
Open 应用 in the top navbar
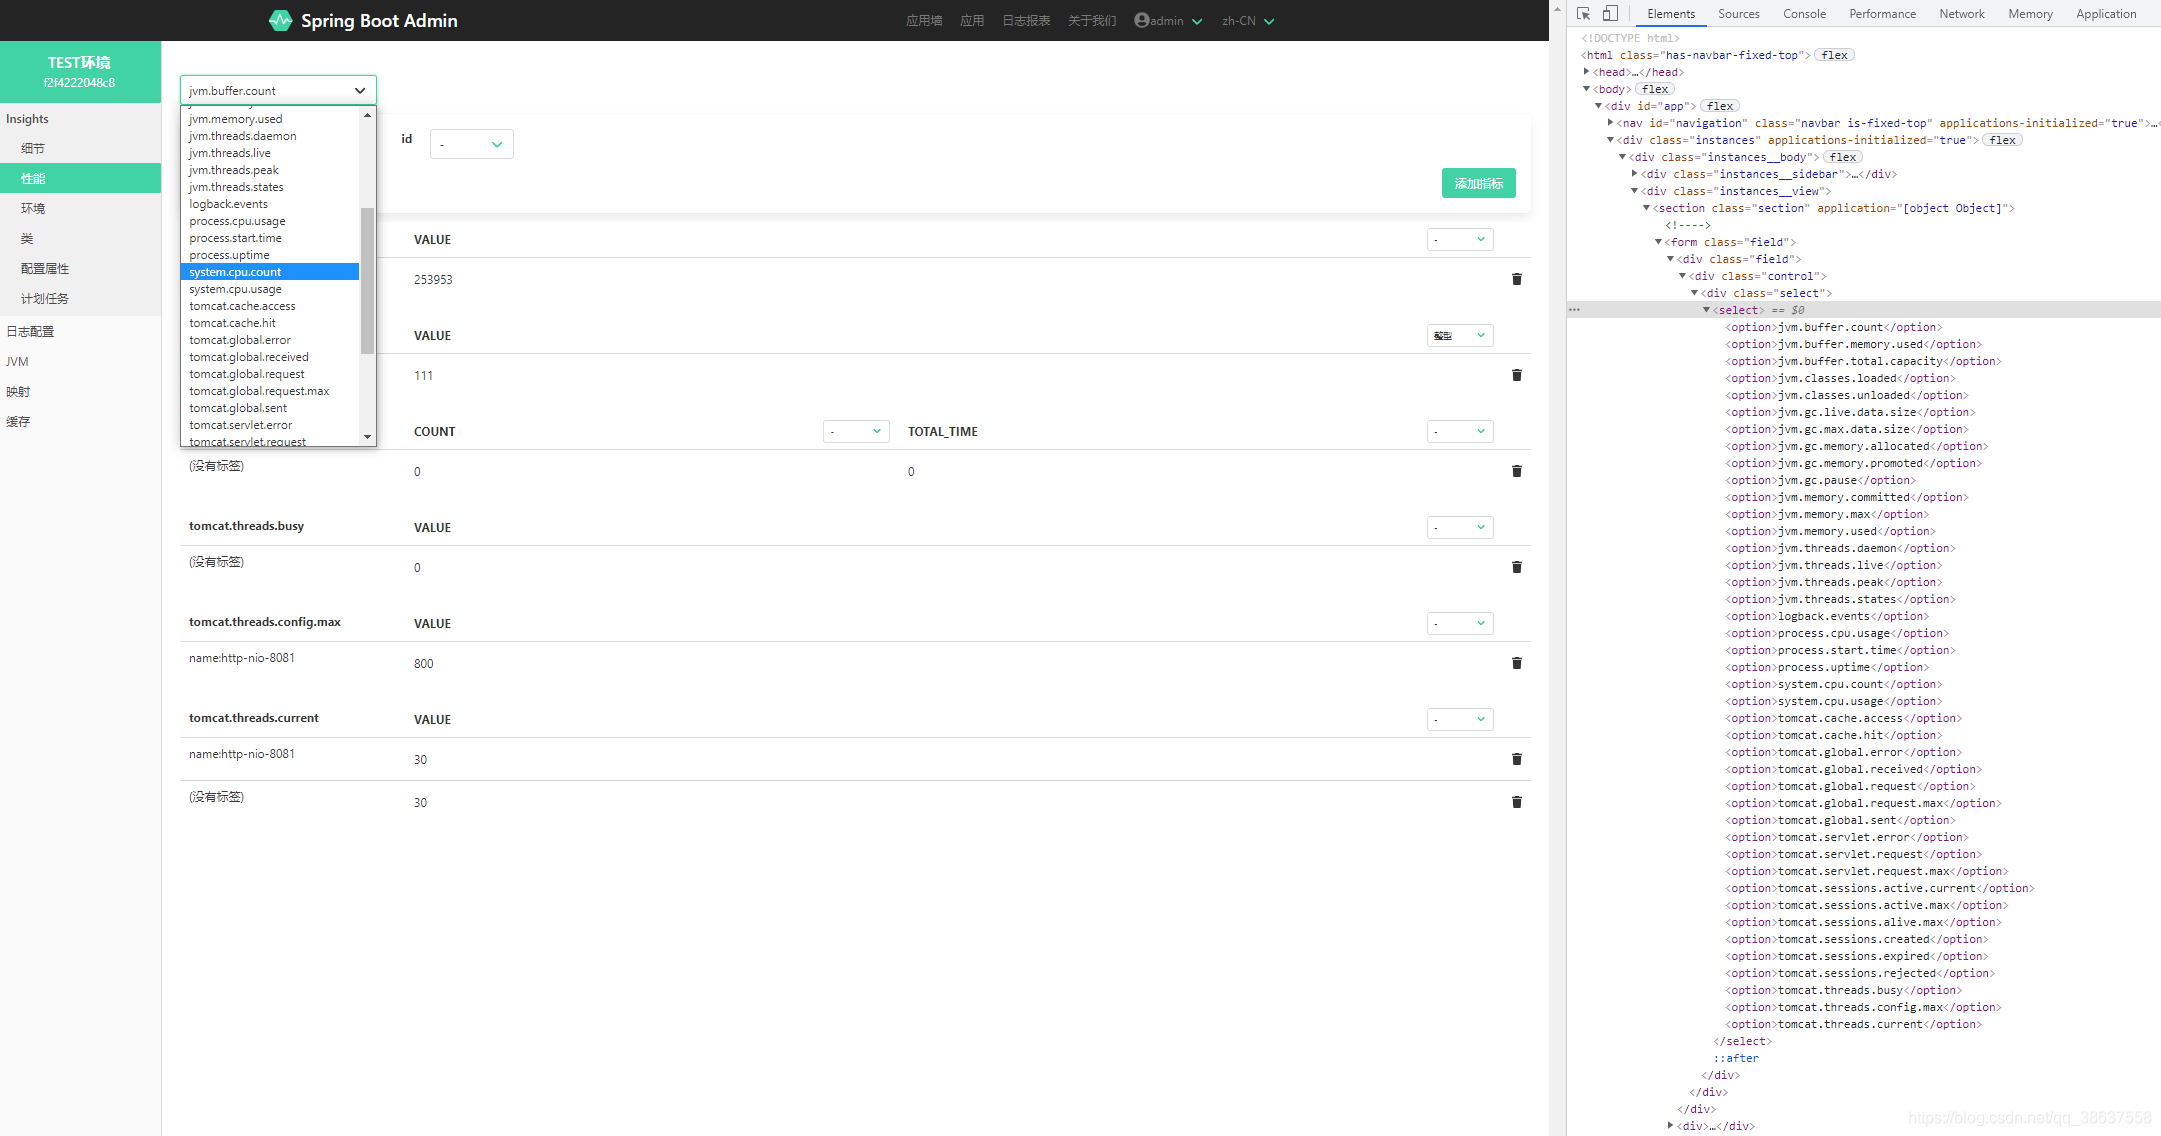click(972, 20)
